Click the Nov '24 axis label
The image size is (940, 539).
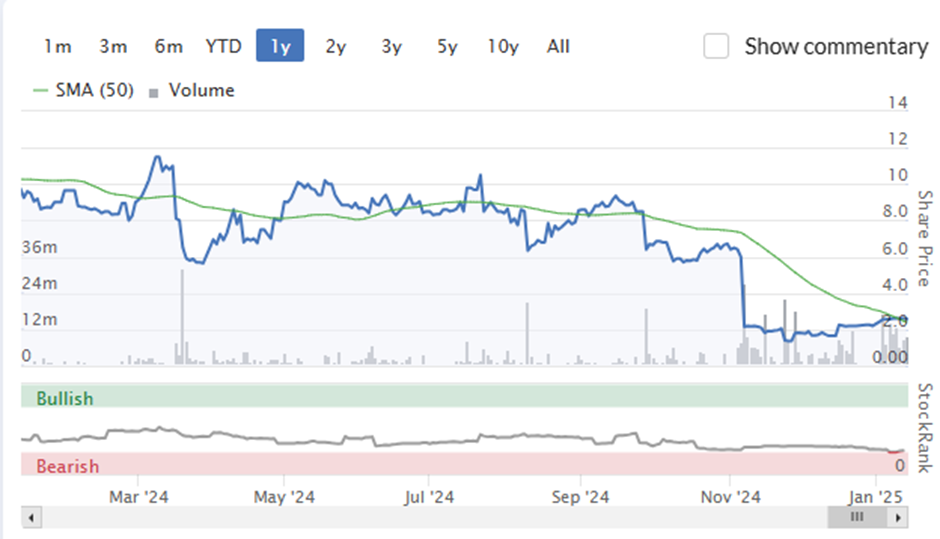(x=730, y=497)
